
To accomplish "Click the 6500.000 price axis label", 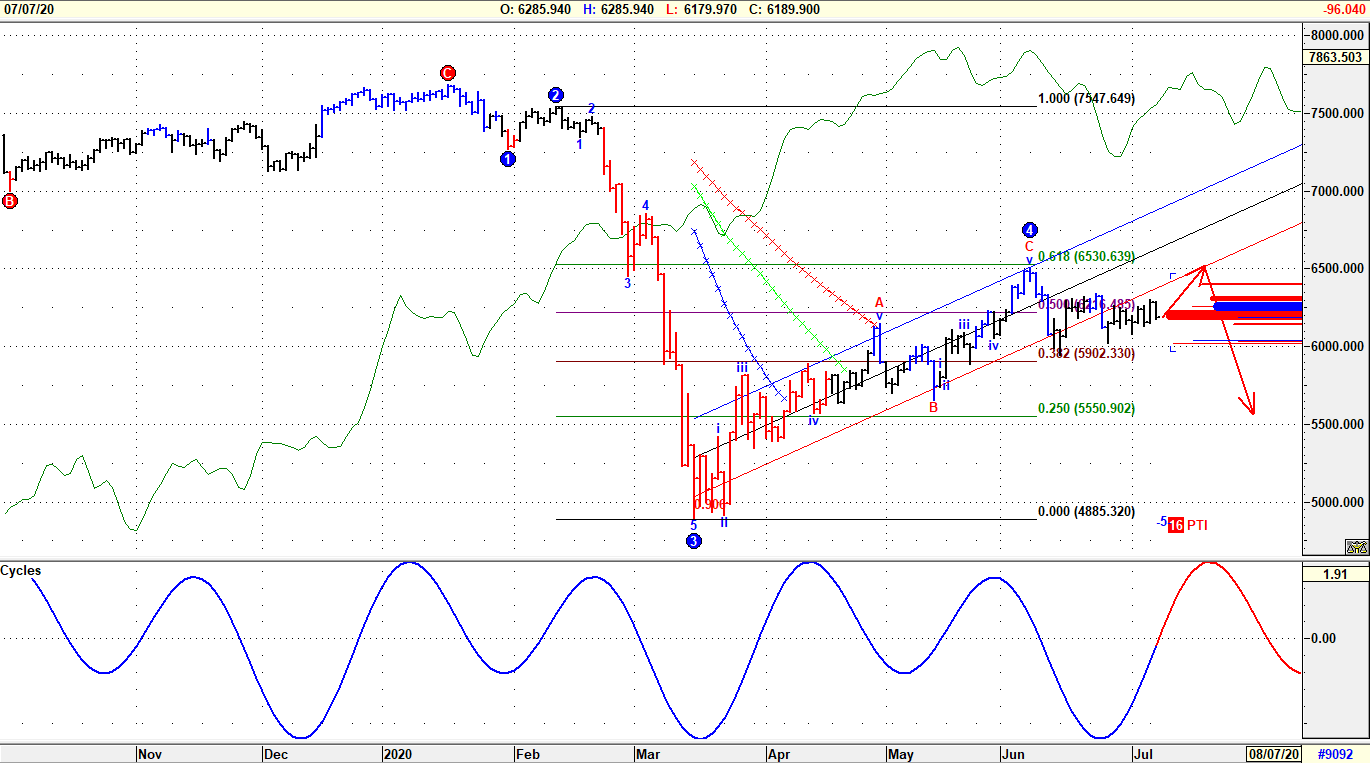I will (1337, 269).
